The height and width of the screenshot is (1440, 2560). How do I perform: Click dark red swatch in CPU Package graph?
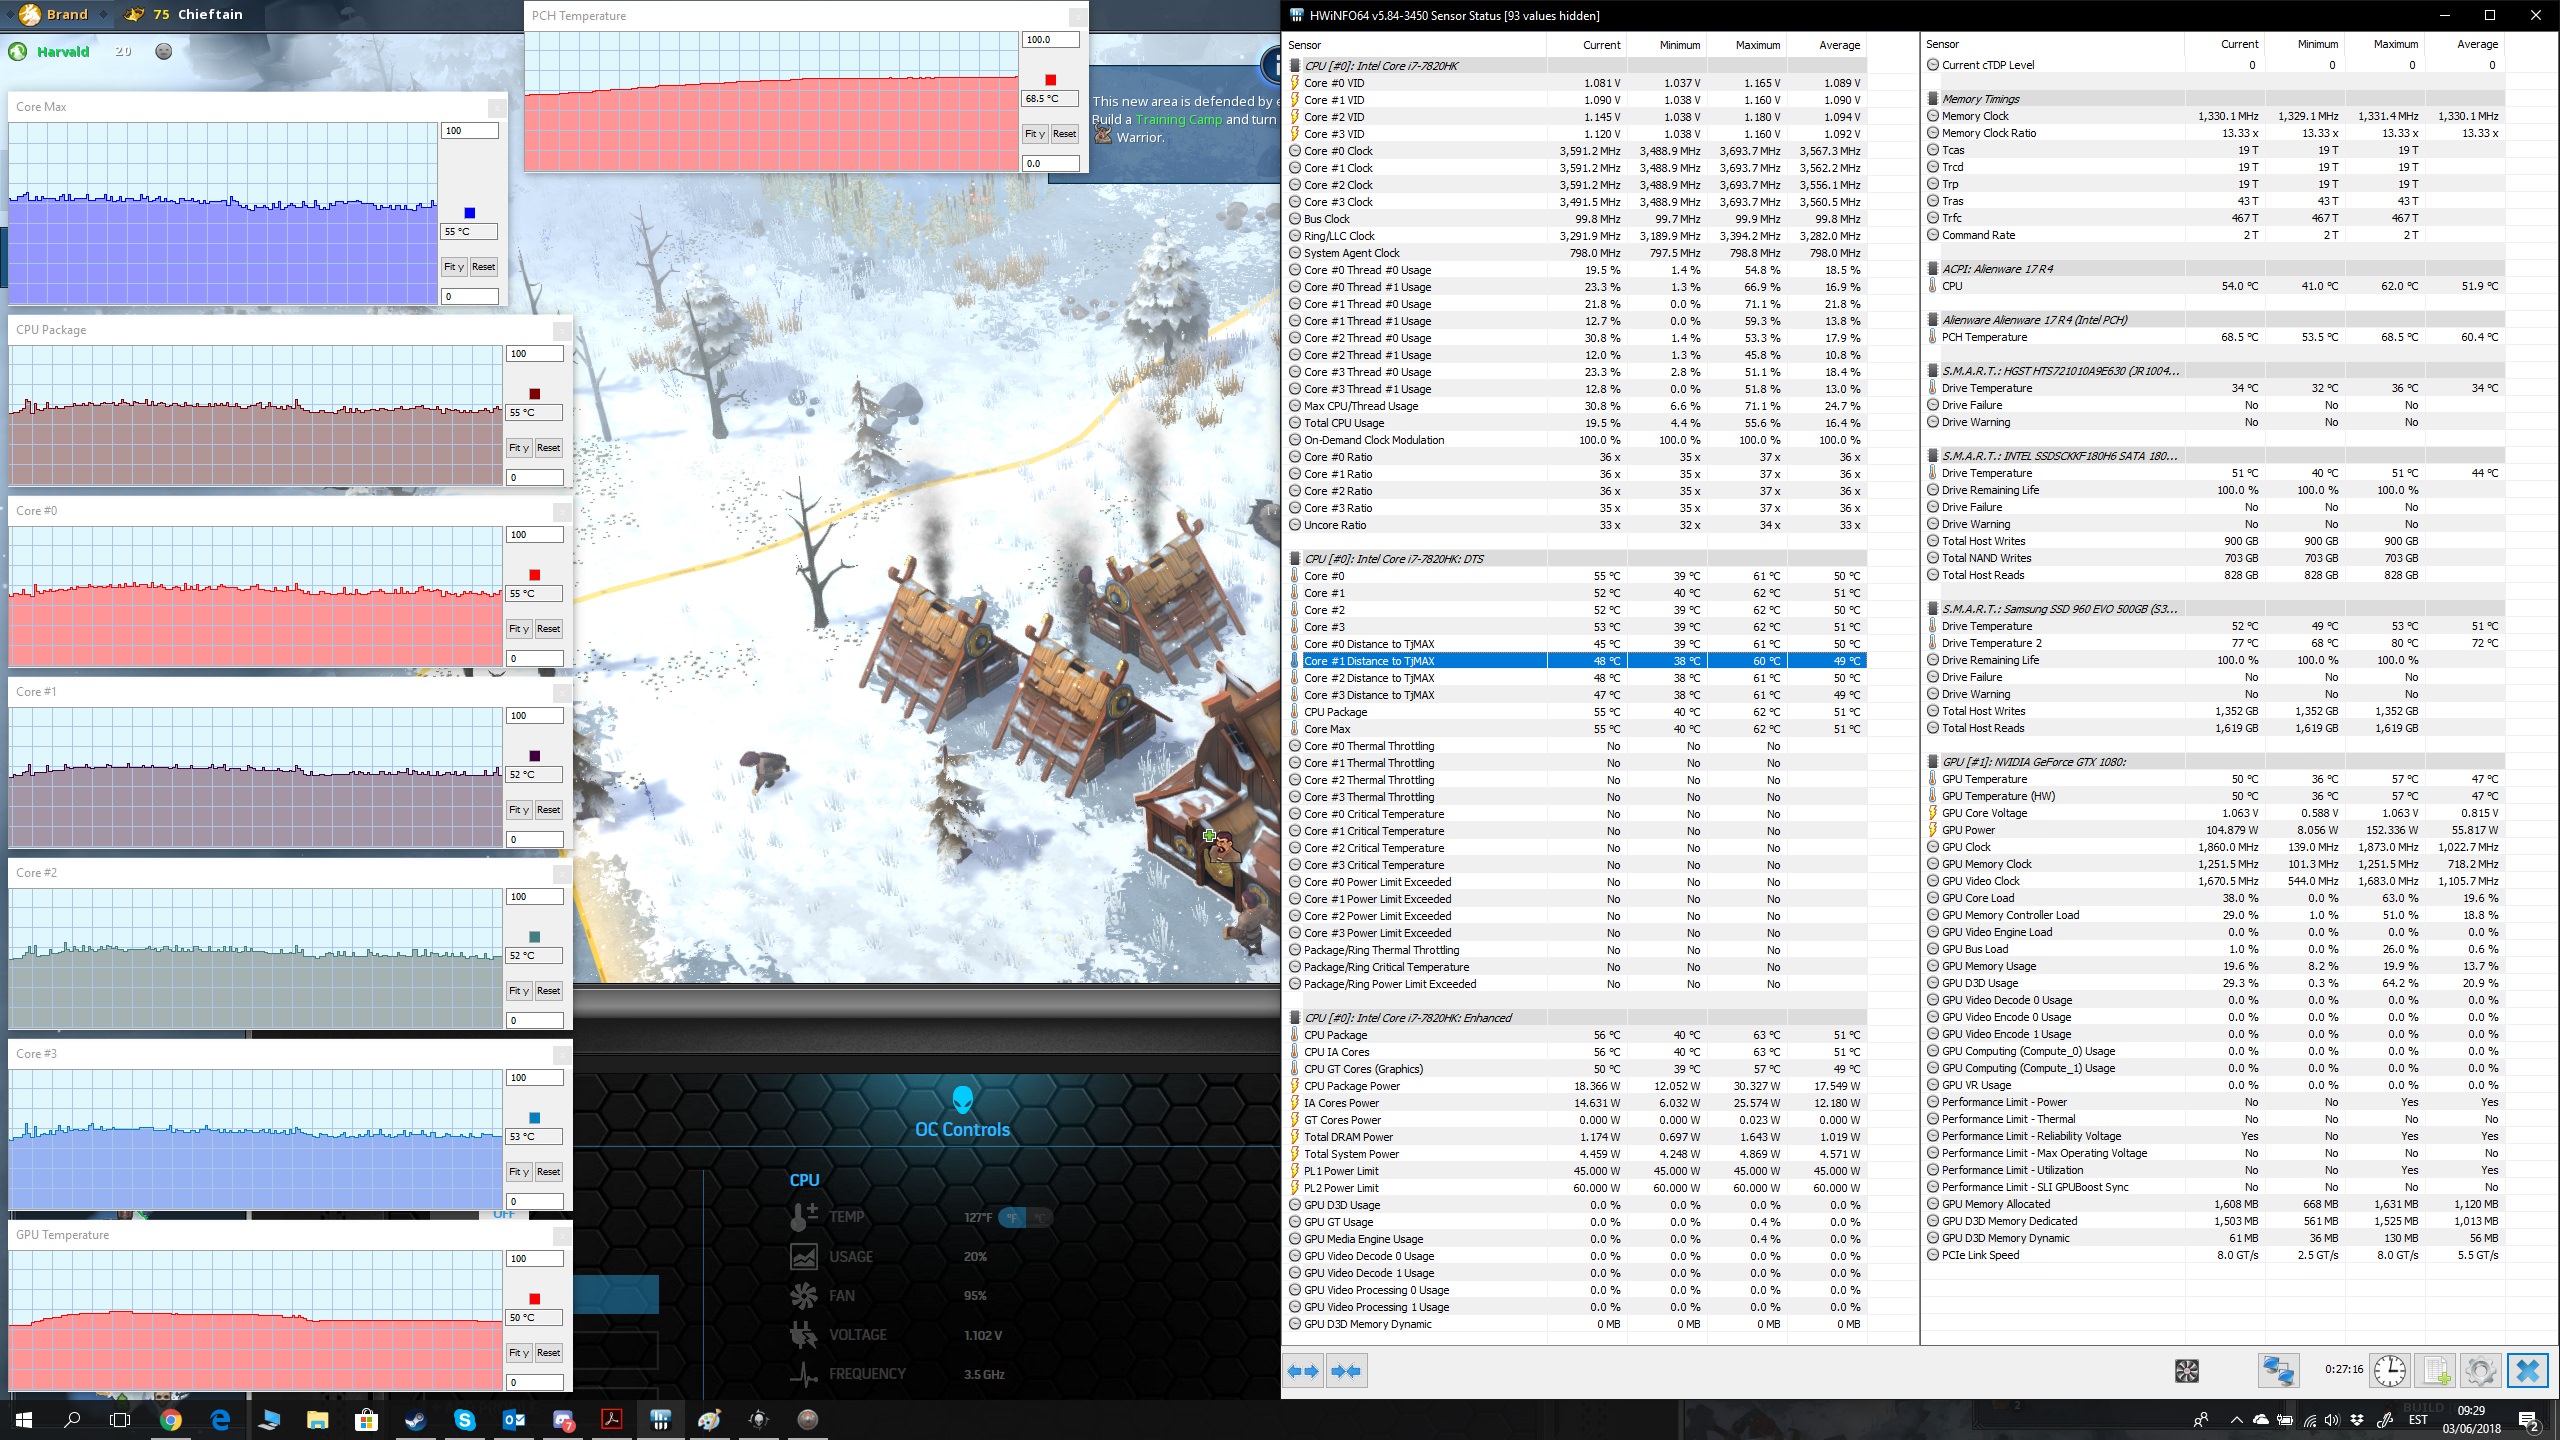(534, 394)
